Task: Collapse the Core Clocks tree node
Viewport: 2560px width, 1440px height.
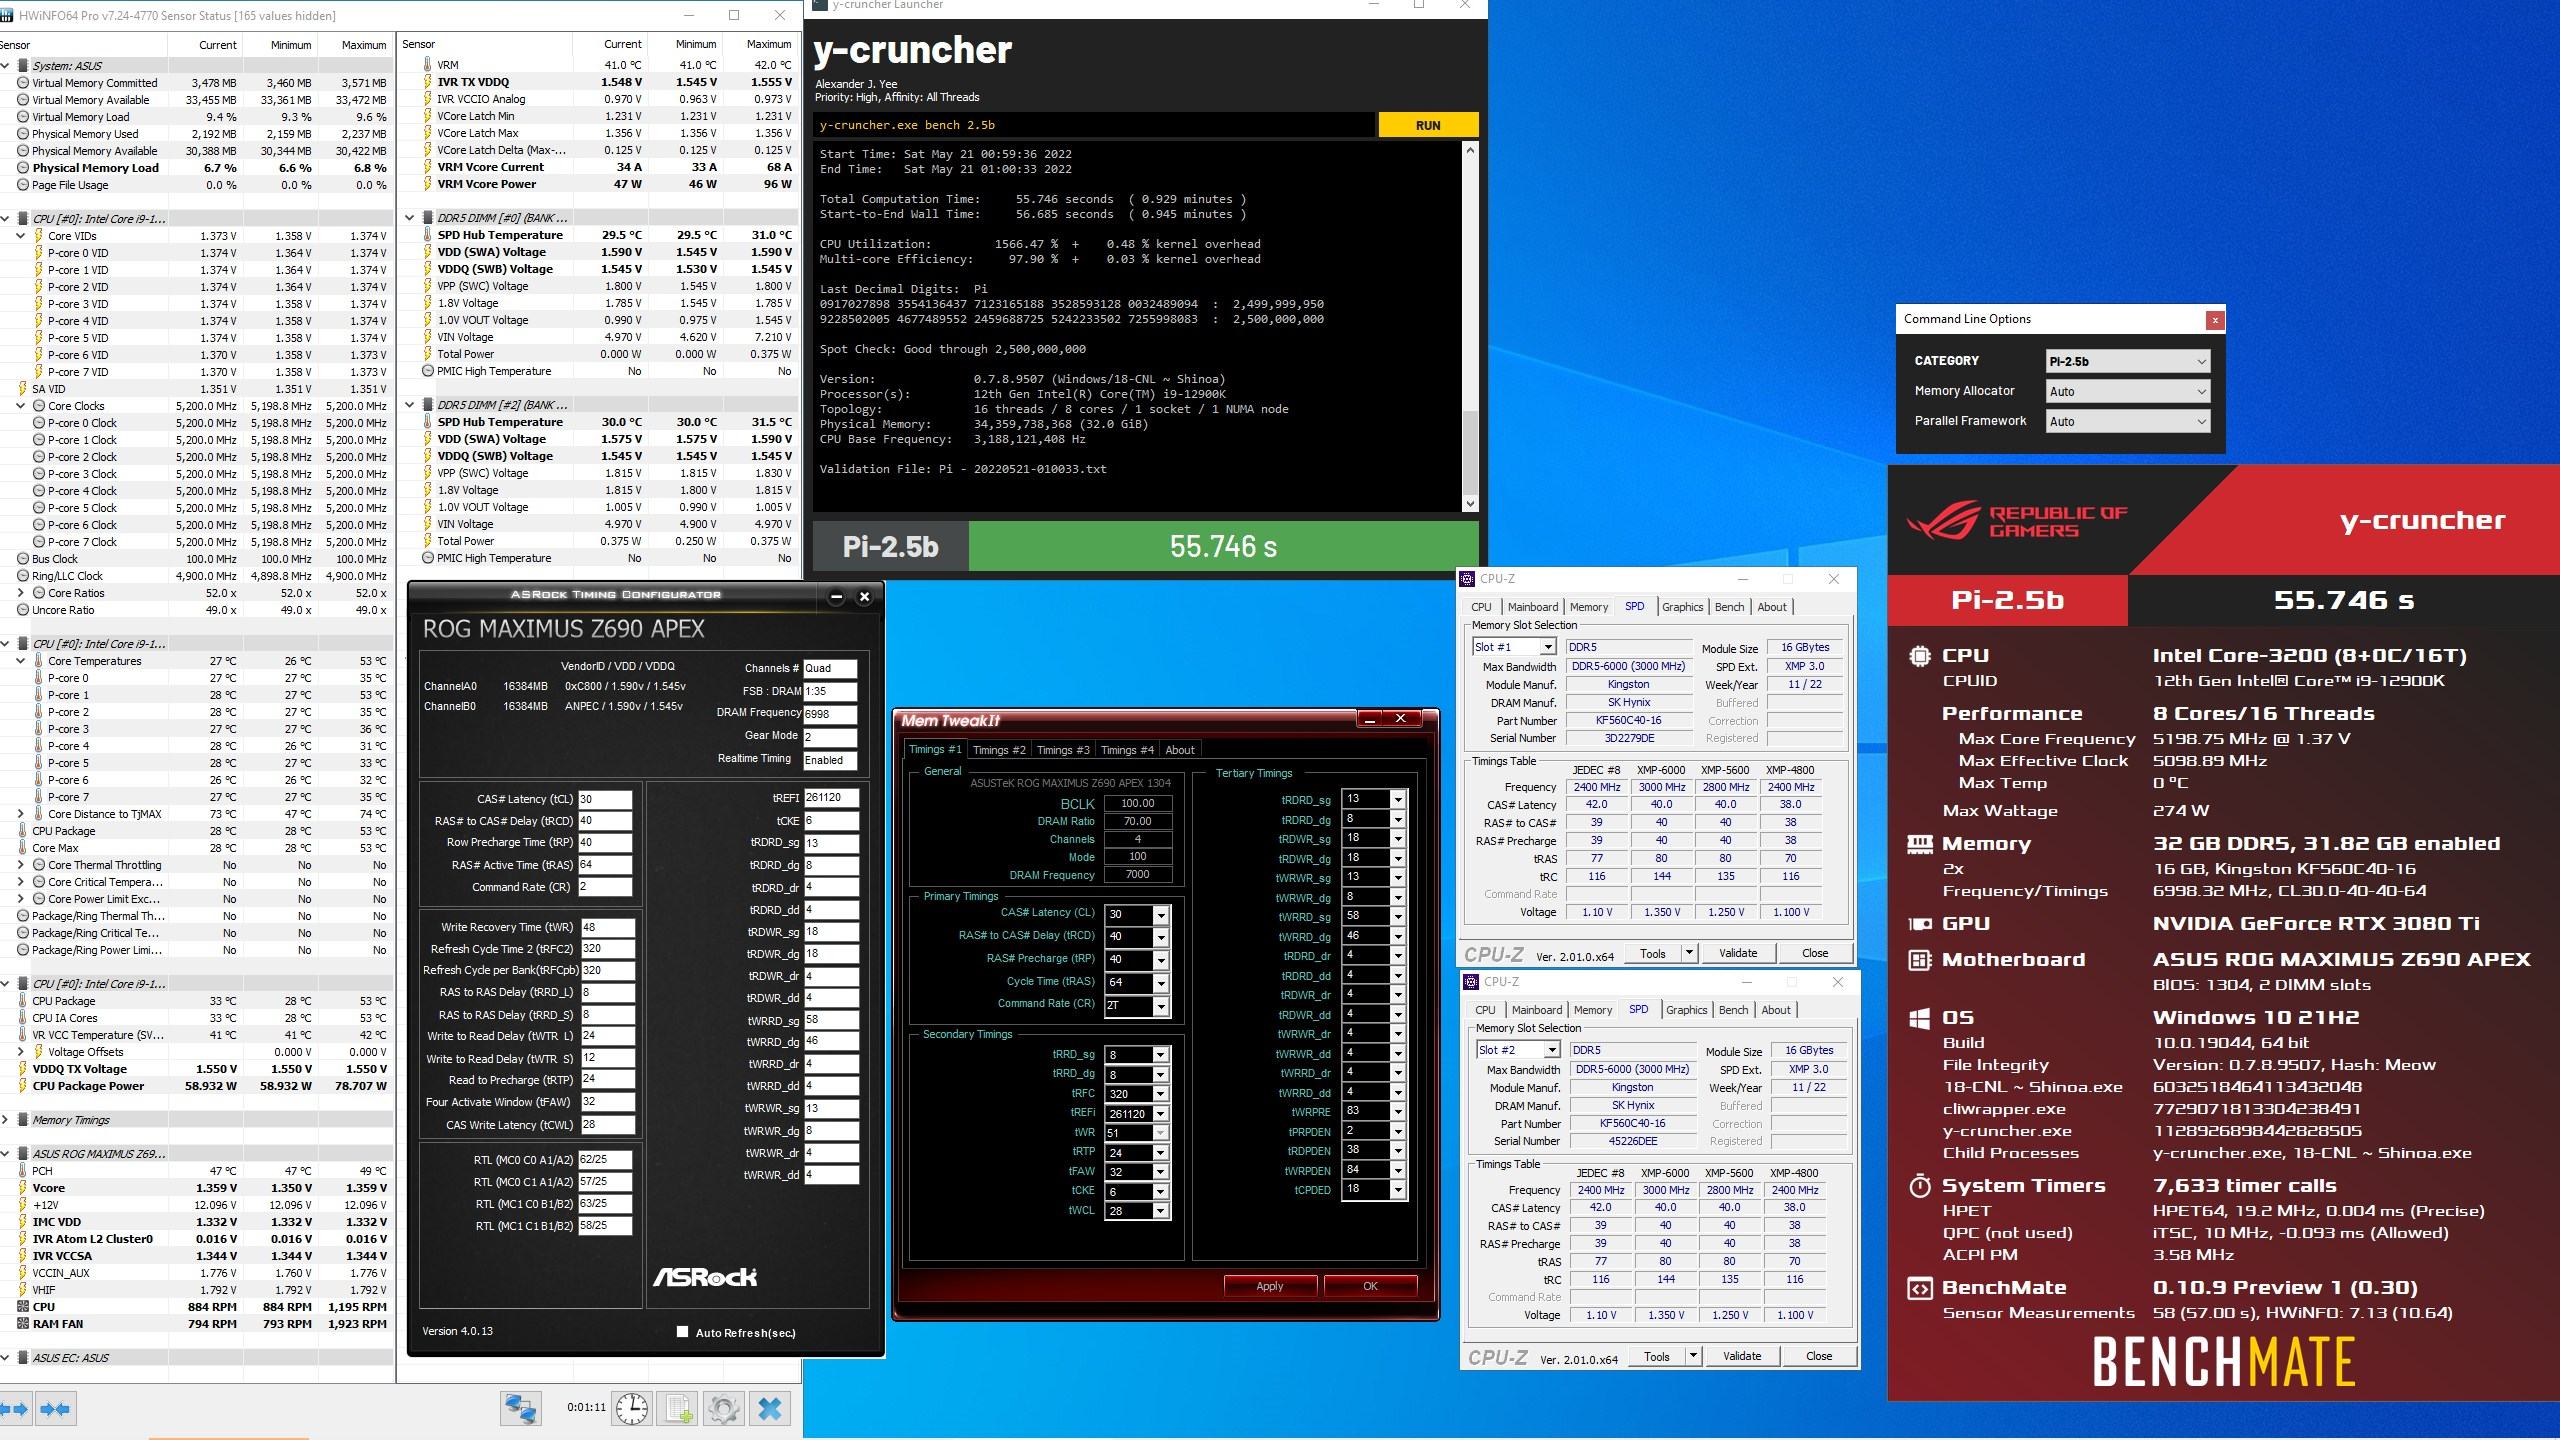Action: click(20, 406)
